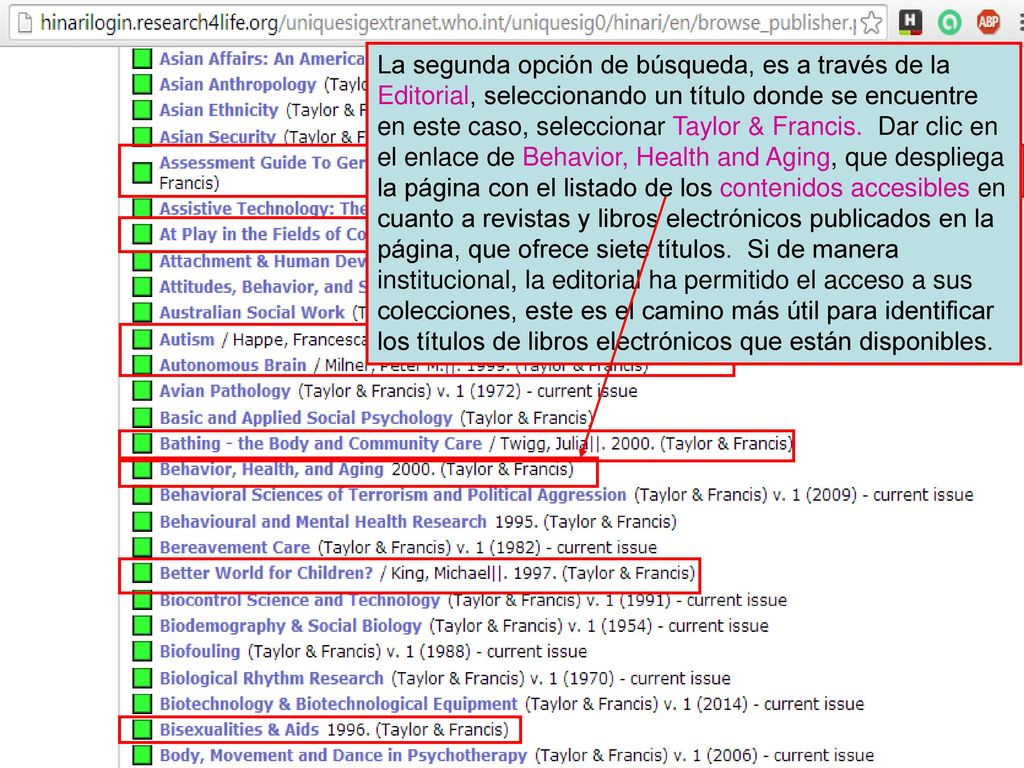Click the green Grammarly extension icon
The height and width of the screenshot is (768, 1024).
coord(950,23)
